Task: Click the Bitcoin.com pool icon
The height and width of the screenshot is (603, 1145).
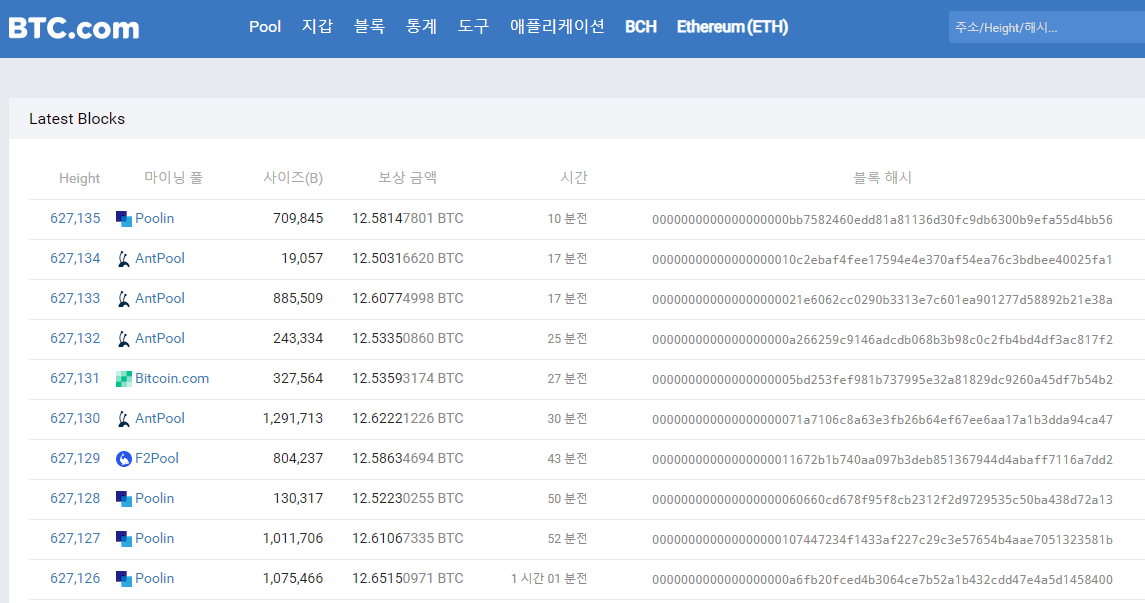Action: coord(123,379)
